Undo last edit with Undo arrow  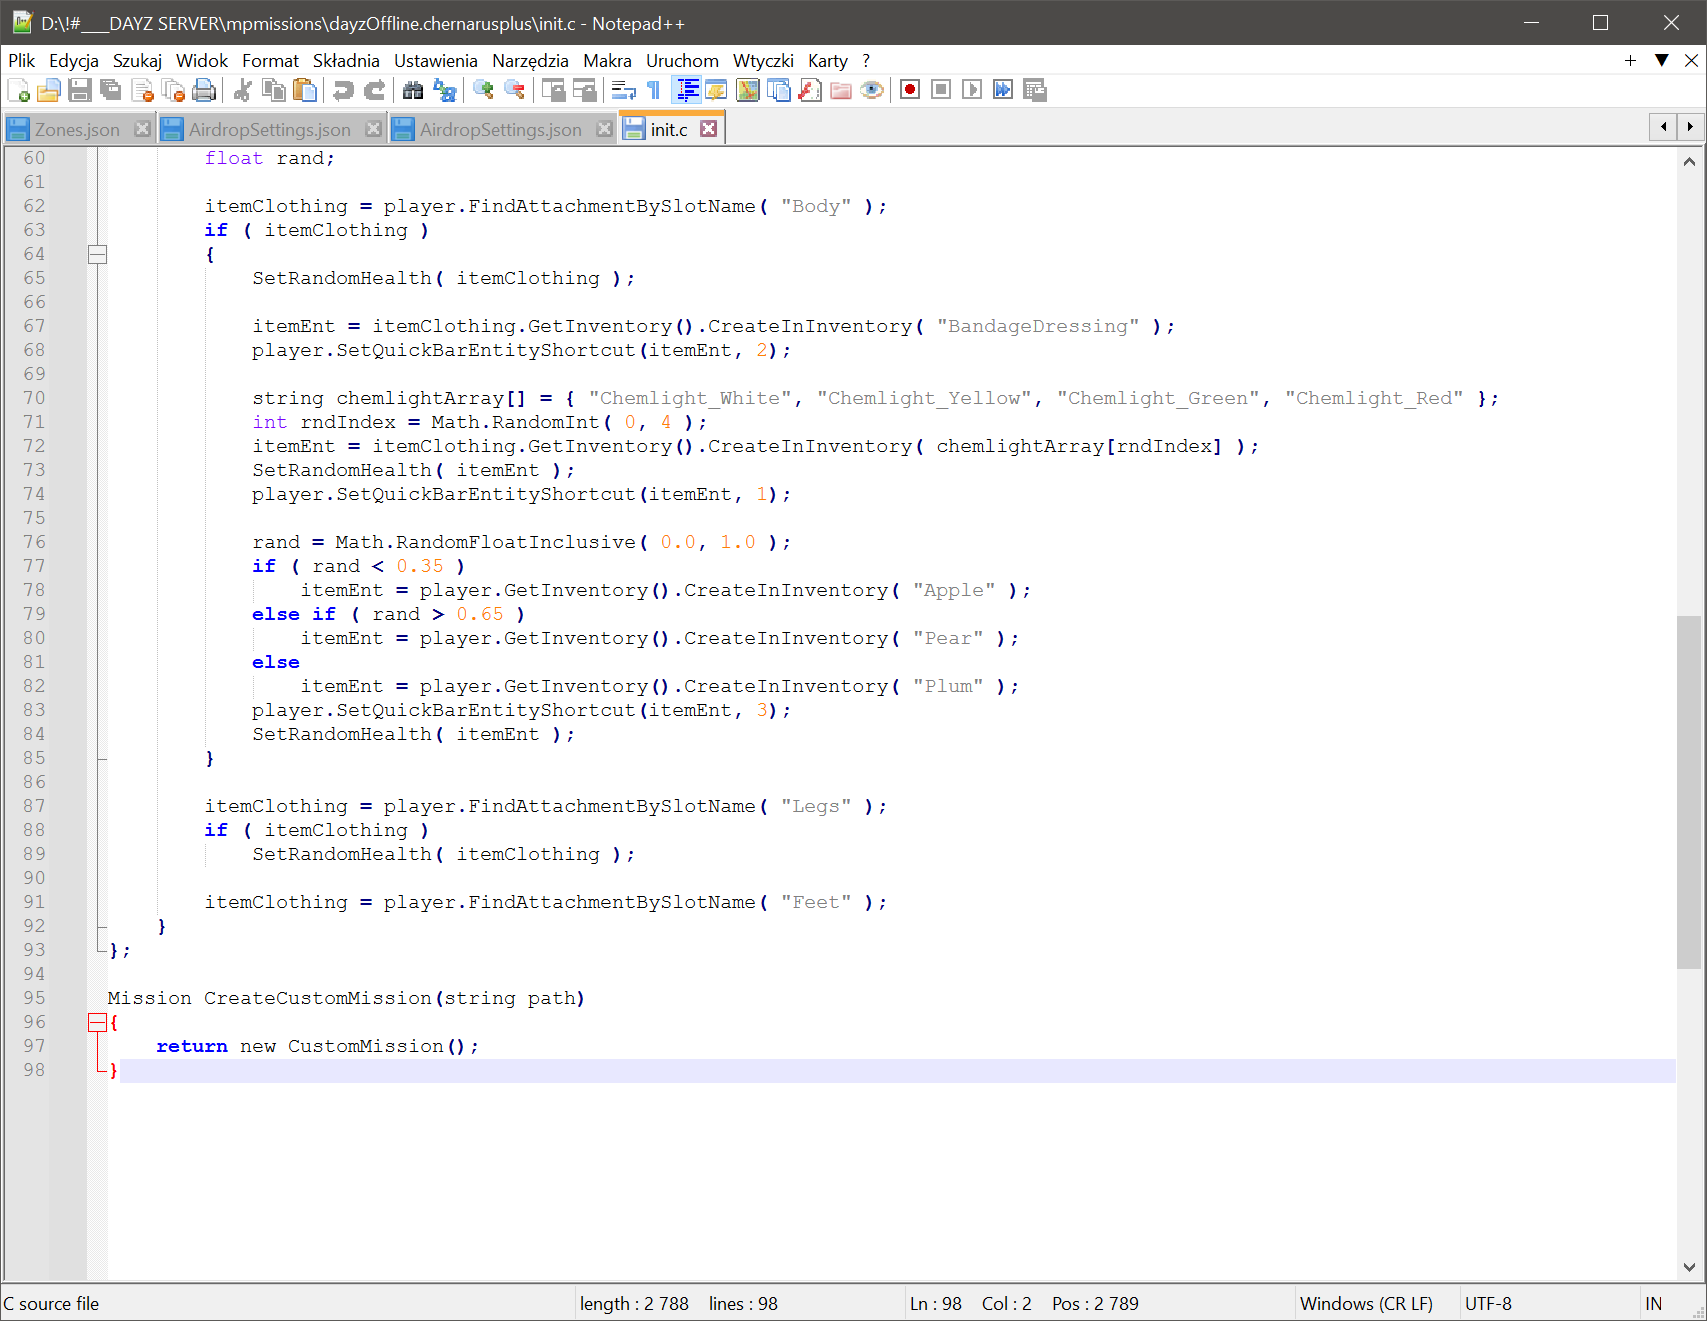pyautogui.click(x=343, y=90)
